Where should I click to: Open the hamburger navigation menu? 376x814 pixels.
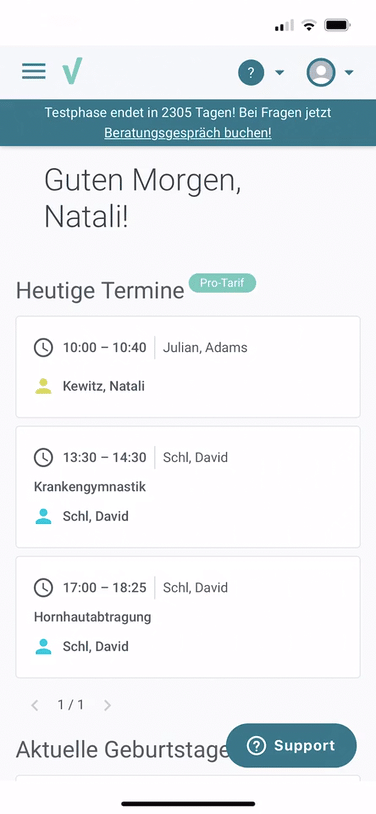[34, 71]
